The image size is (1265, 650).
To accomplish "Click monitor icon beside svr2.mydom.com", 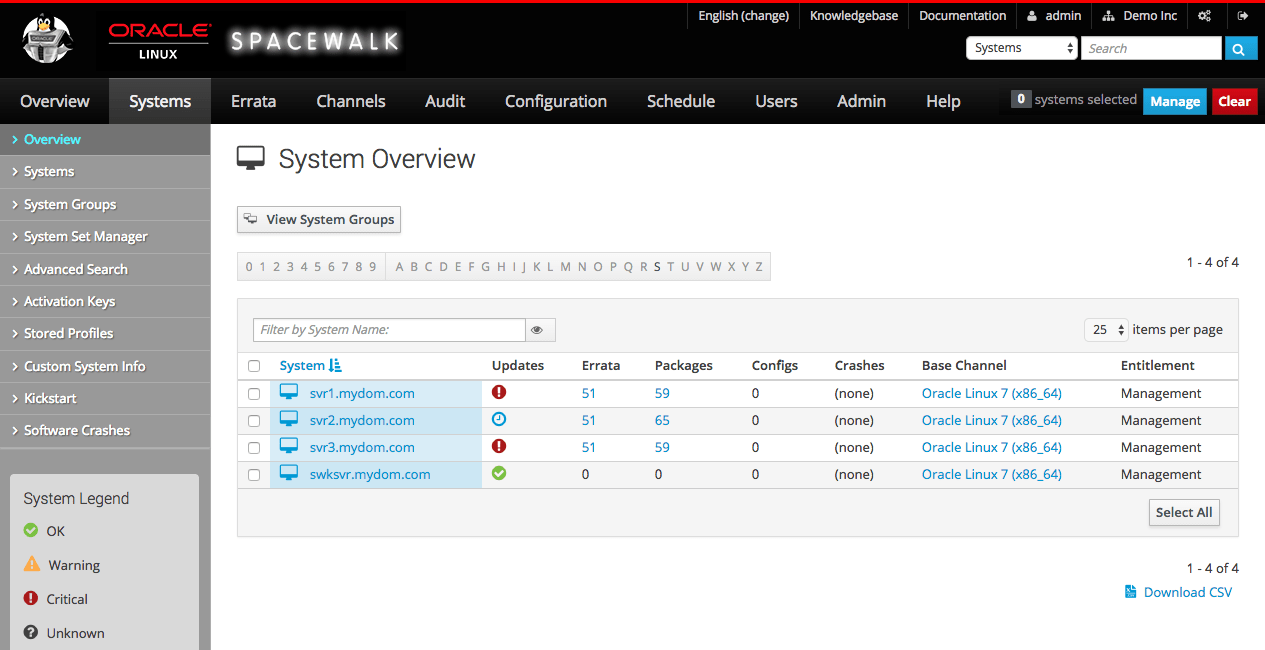I will (289, 419).
